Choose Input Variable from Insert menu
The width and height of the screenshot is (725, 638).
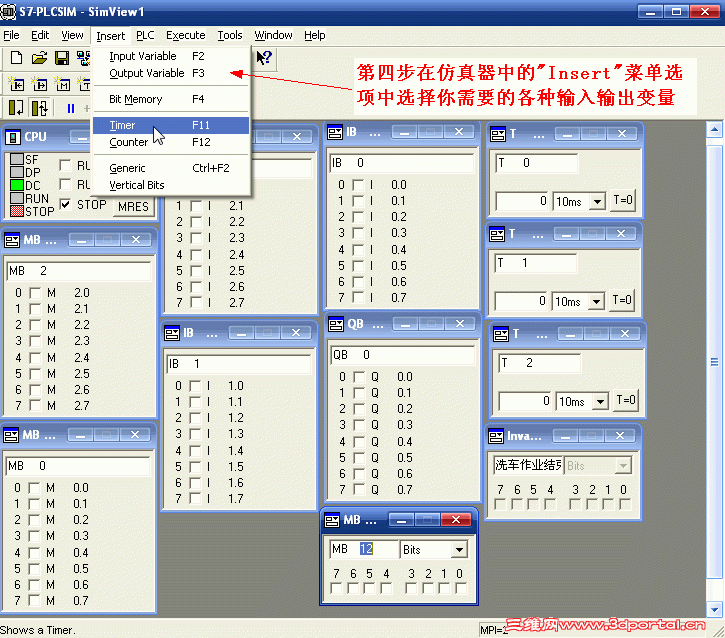pos(171,56)
